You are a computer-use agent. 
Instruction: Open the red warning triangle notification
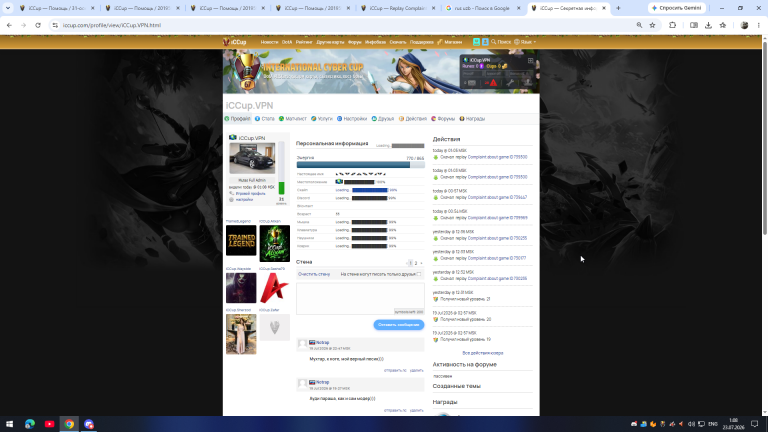tap(493, 83)
